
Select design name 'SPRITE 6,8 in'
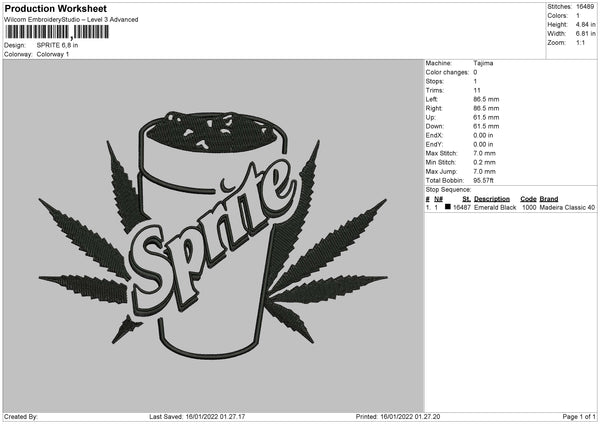(x=57, y=45)
